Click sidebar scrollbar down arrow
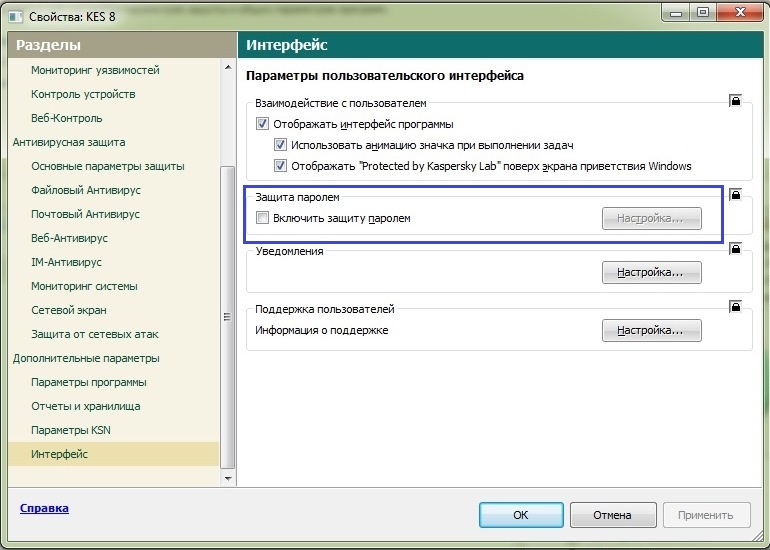This screenshot has width=770, height=550. (x=228, y=478)
